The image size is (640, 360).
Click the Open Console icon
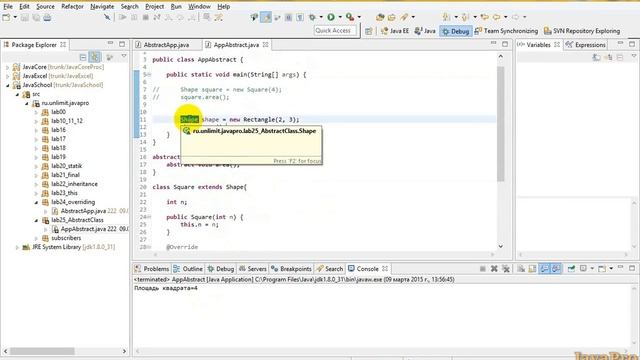(x=602, y=269)
